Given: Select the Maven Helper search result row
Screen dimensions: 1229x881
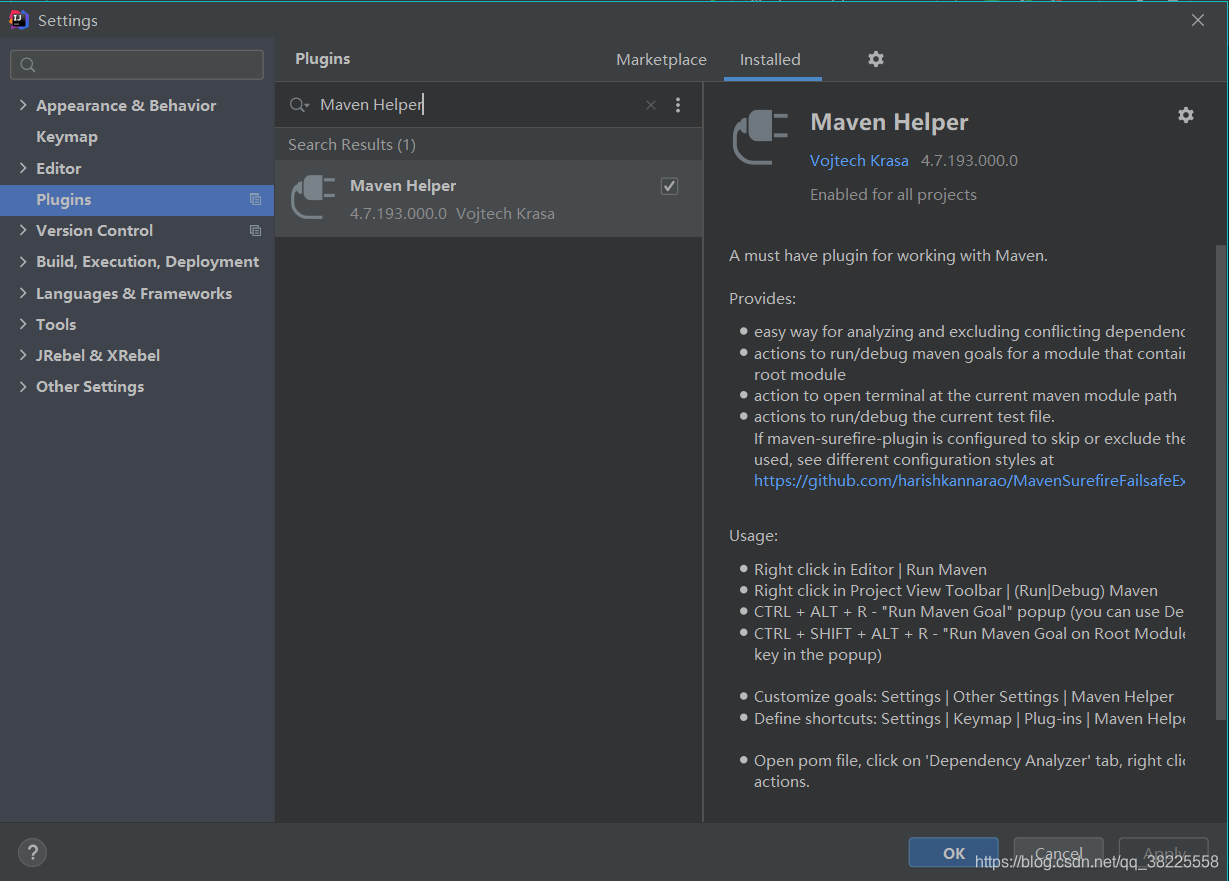Looking at the screenshot, I should (x=488, y=199).
